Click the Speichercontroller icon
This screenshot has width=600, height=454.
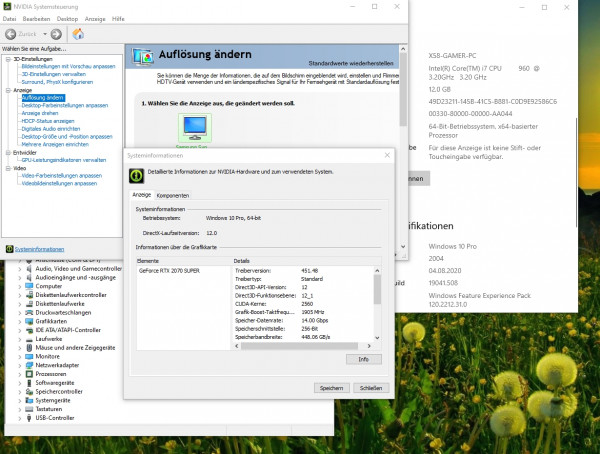pos(29,392)
